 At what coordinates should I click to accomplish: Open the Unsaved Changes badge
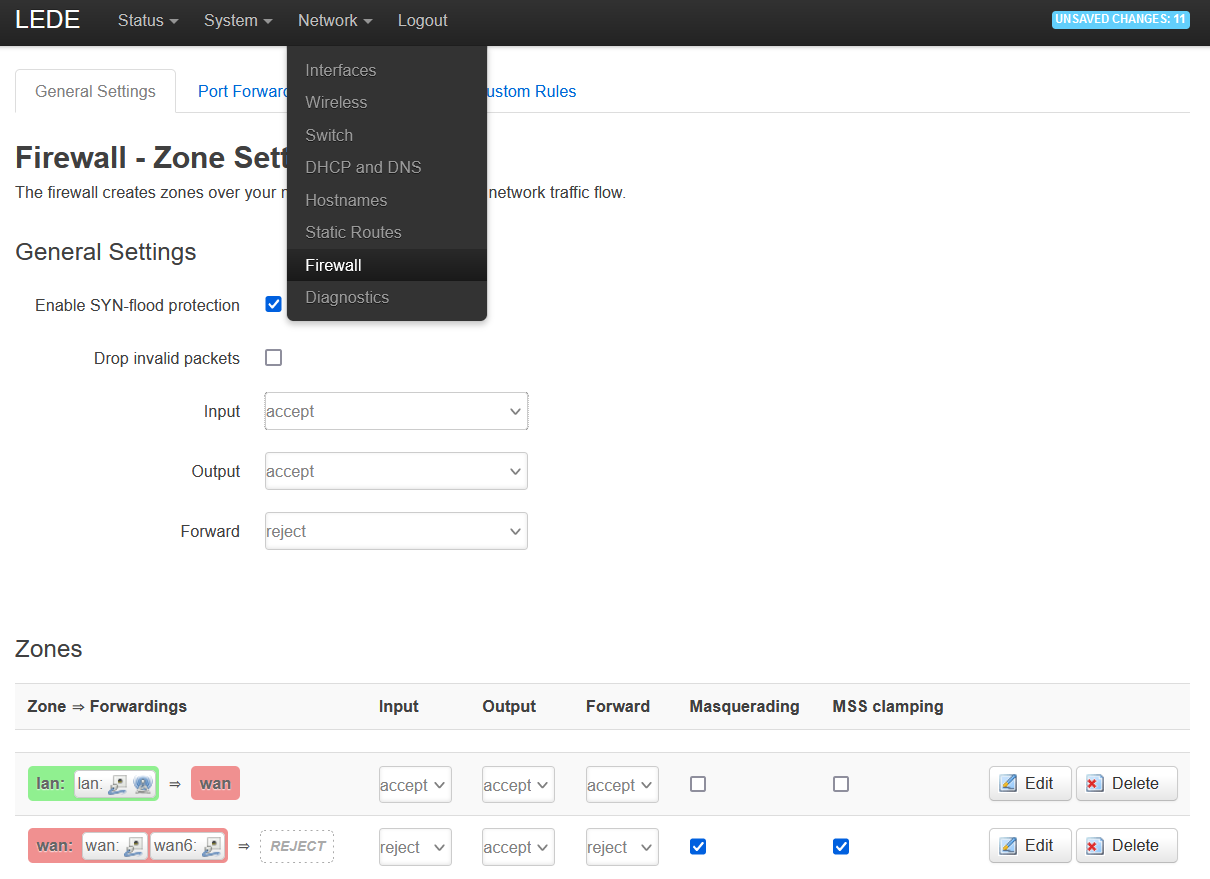coord(1120,20)
